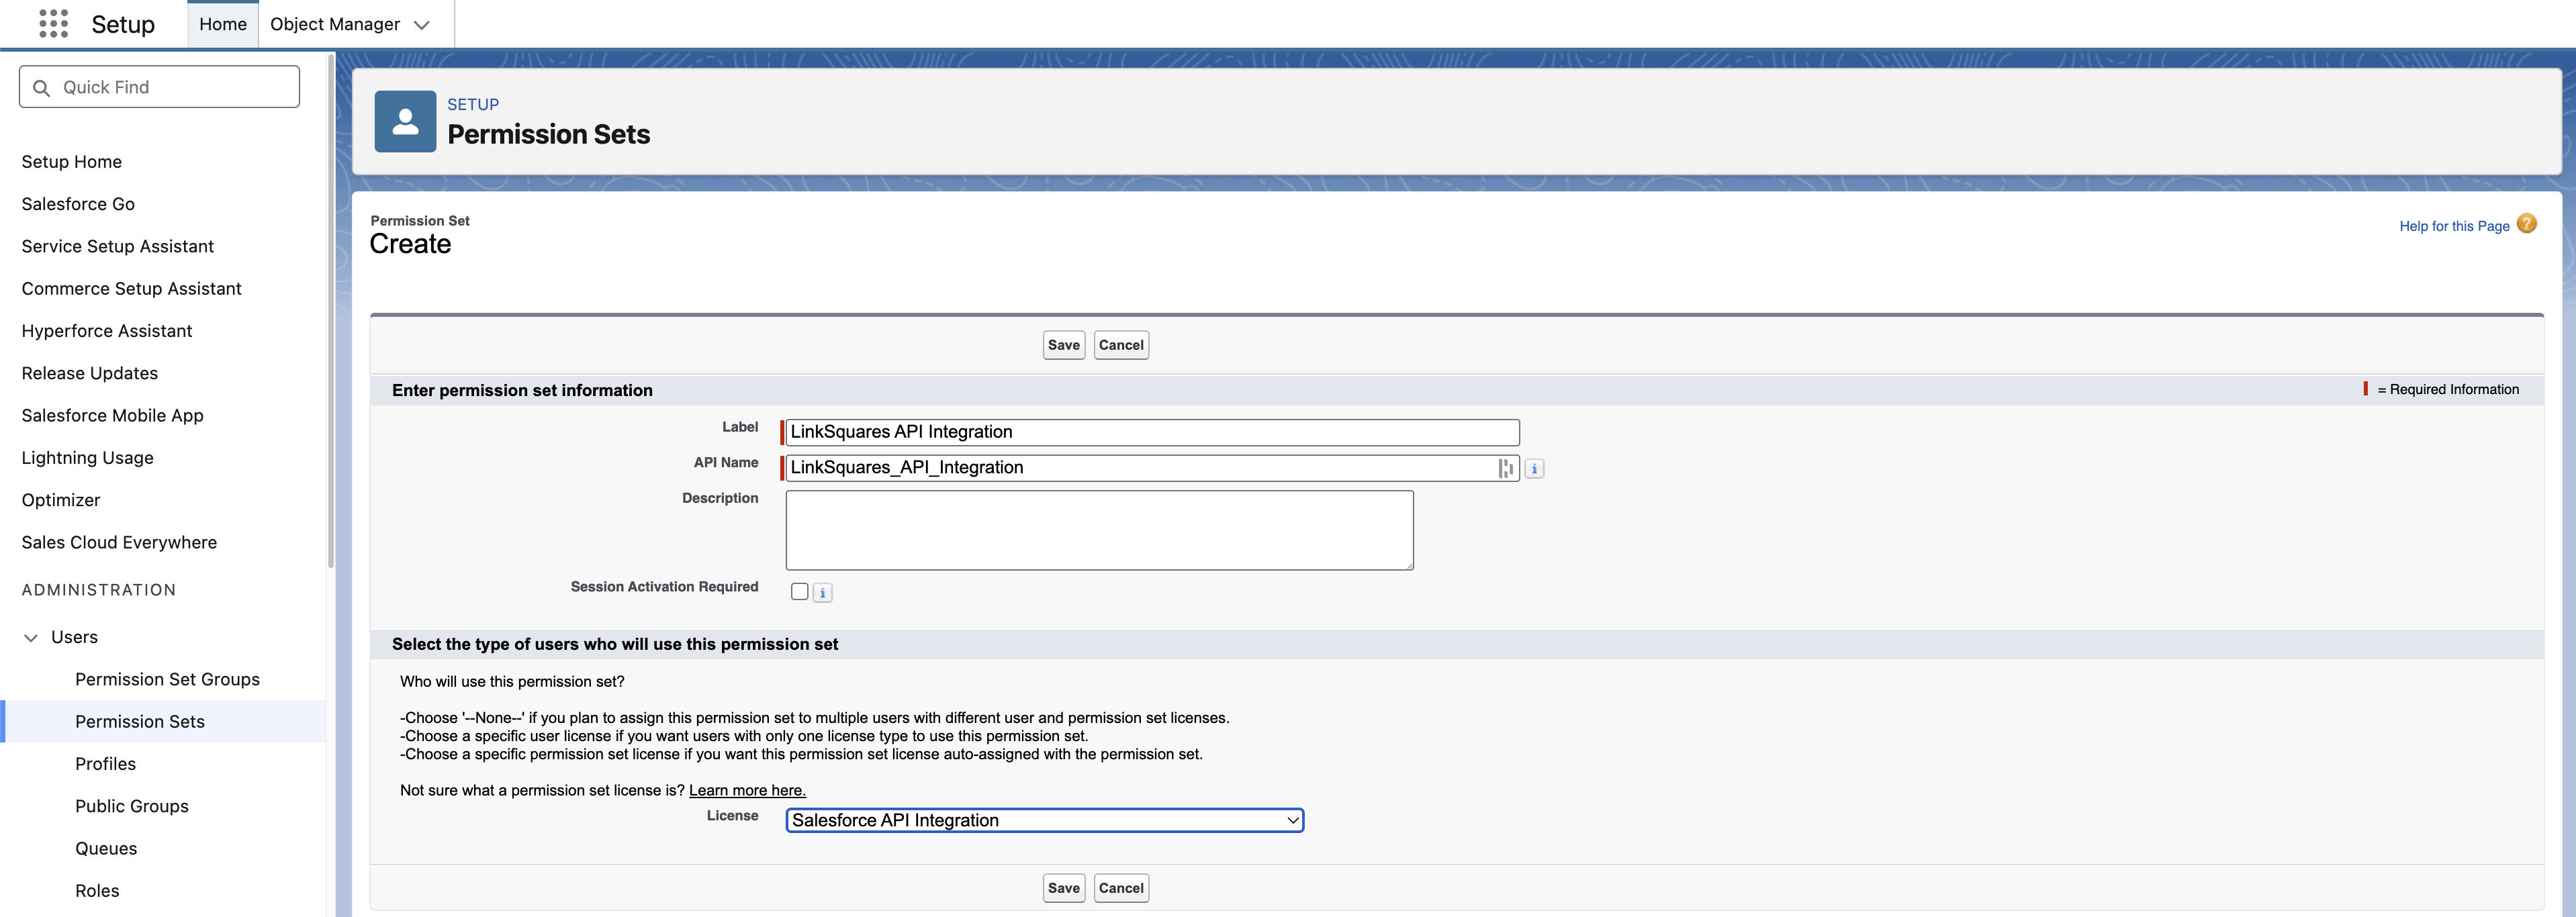Open Profiles in the sidebar
Viewport: 2576px width, 917px height.
[x=105, y=764]
